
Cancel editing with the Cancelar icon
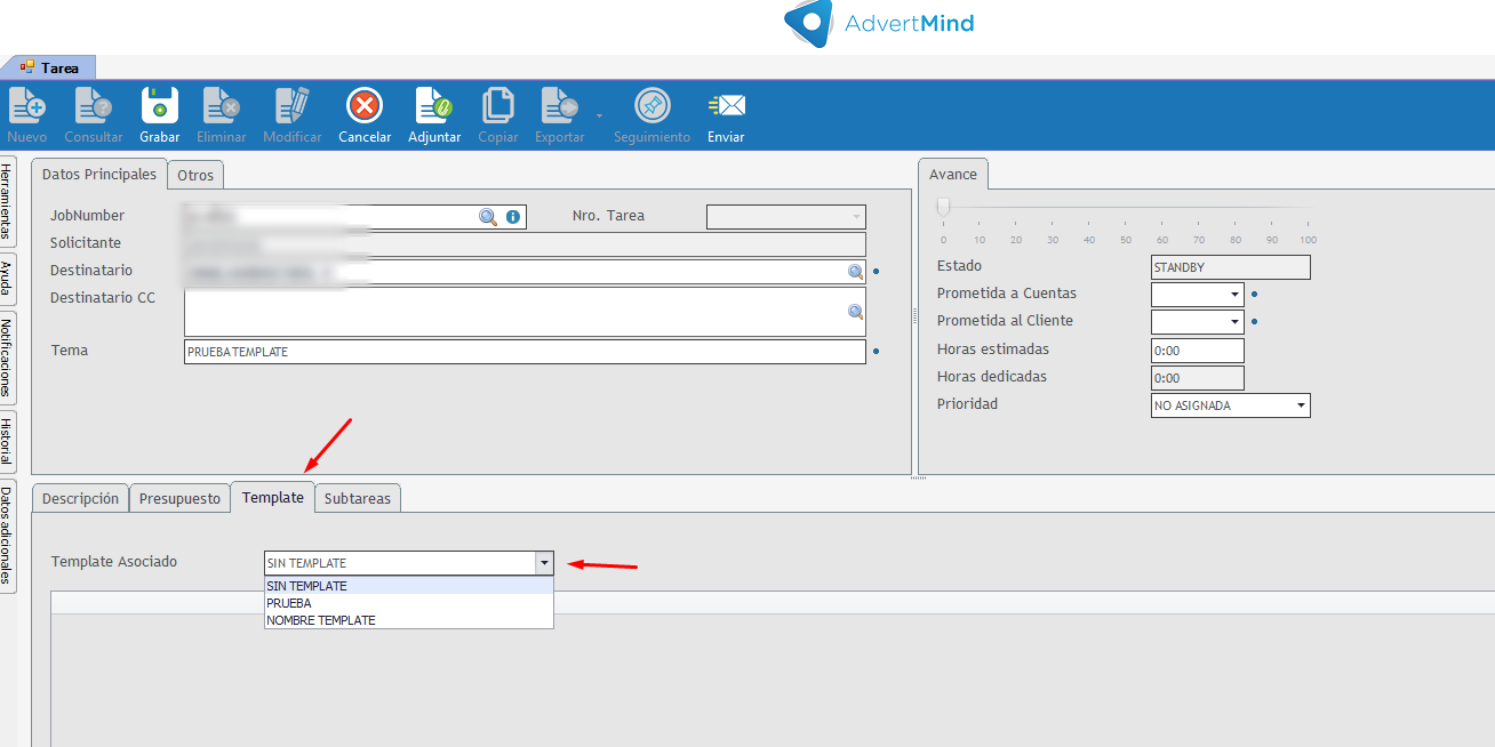point(365,105)
